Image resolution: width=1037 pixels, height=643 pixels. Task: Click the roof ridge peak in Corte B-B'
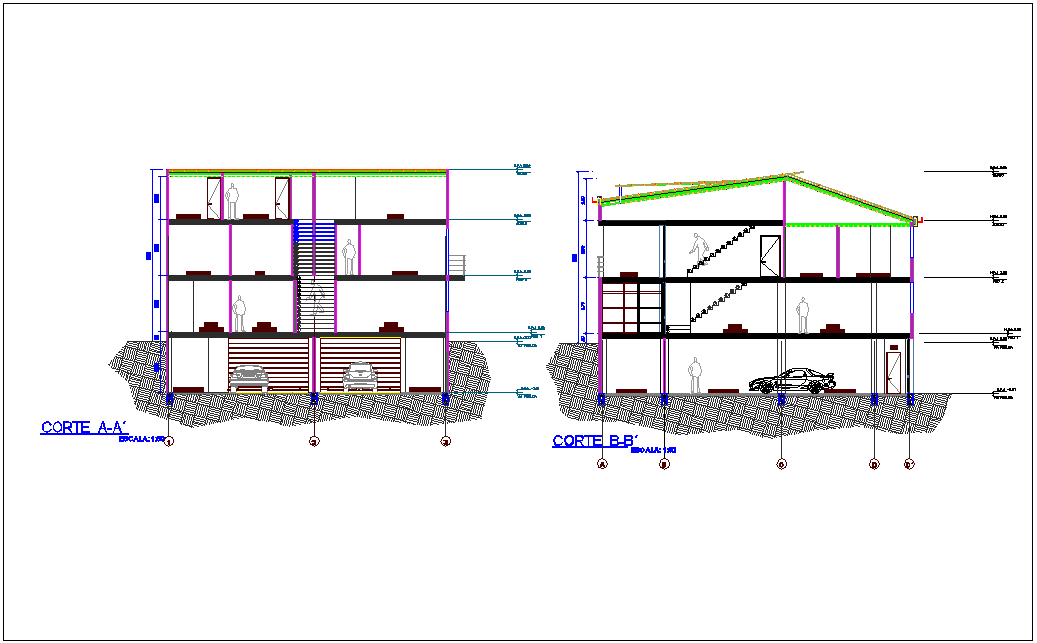784,177
